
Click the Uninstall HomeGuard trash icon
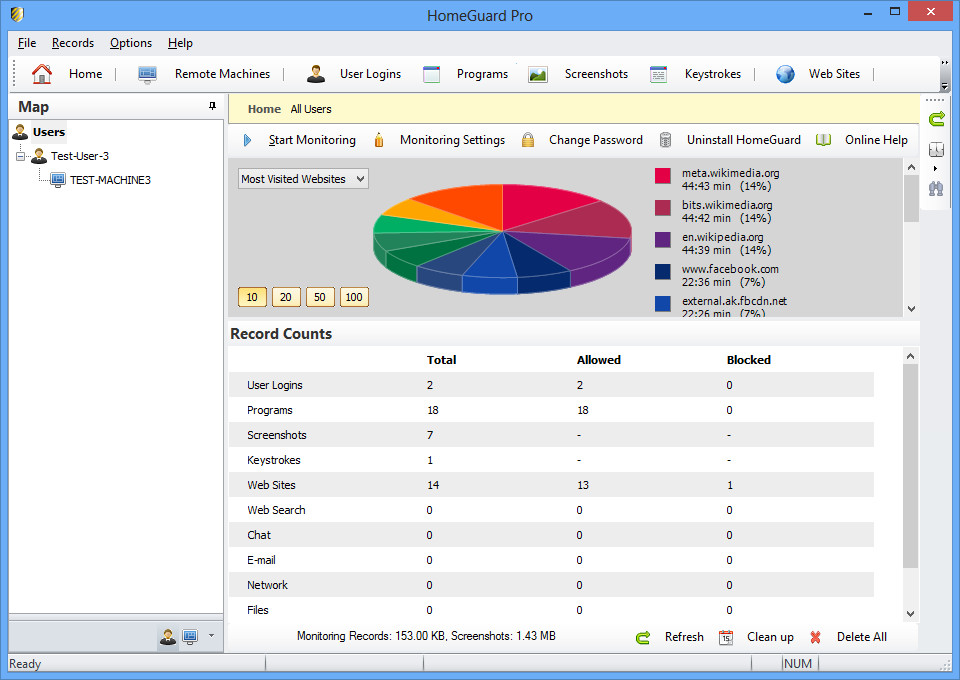coord(666,140)
